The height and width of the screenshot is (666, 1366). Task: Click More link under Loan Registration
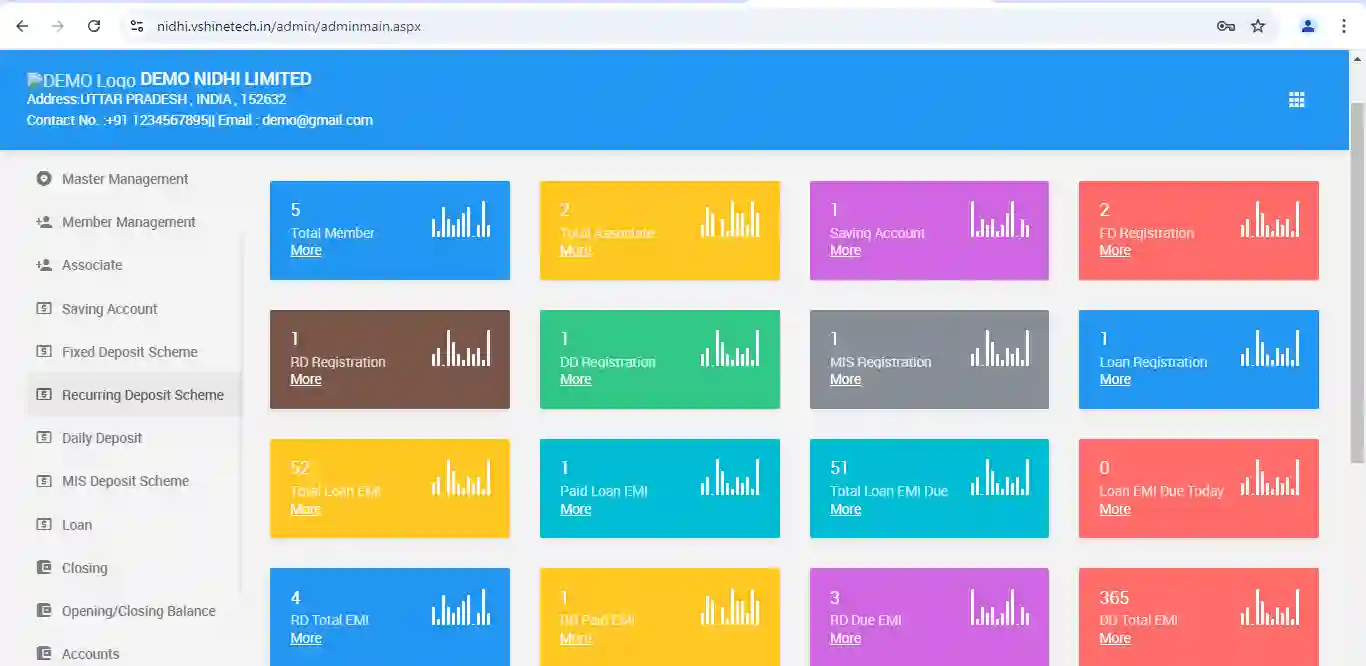[x=1115, y=380]
